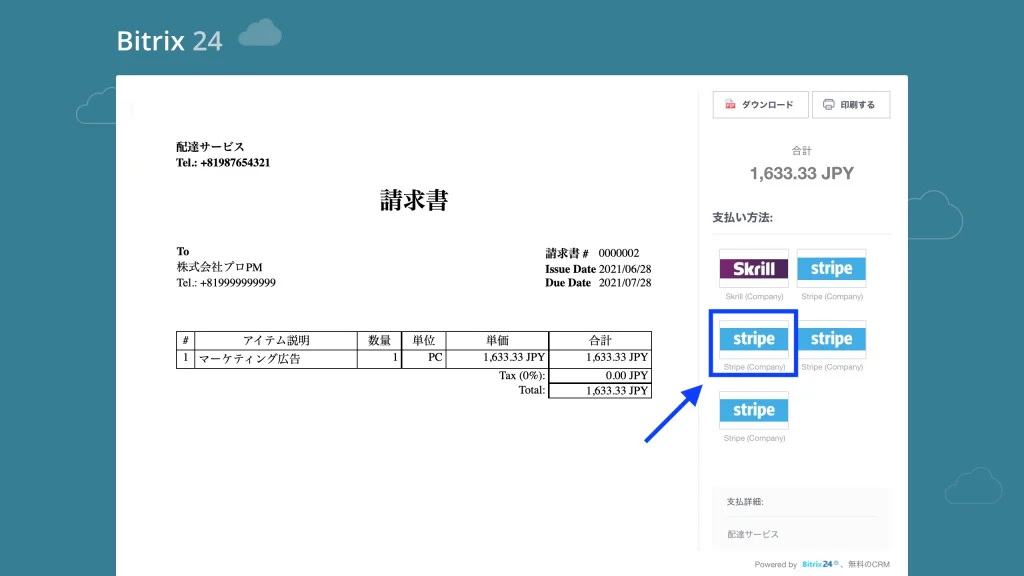Click the 支払詳細 section header

tap(744, 502)
